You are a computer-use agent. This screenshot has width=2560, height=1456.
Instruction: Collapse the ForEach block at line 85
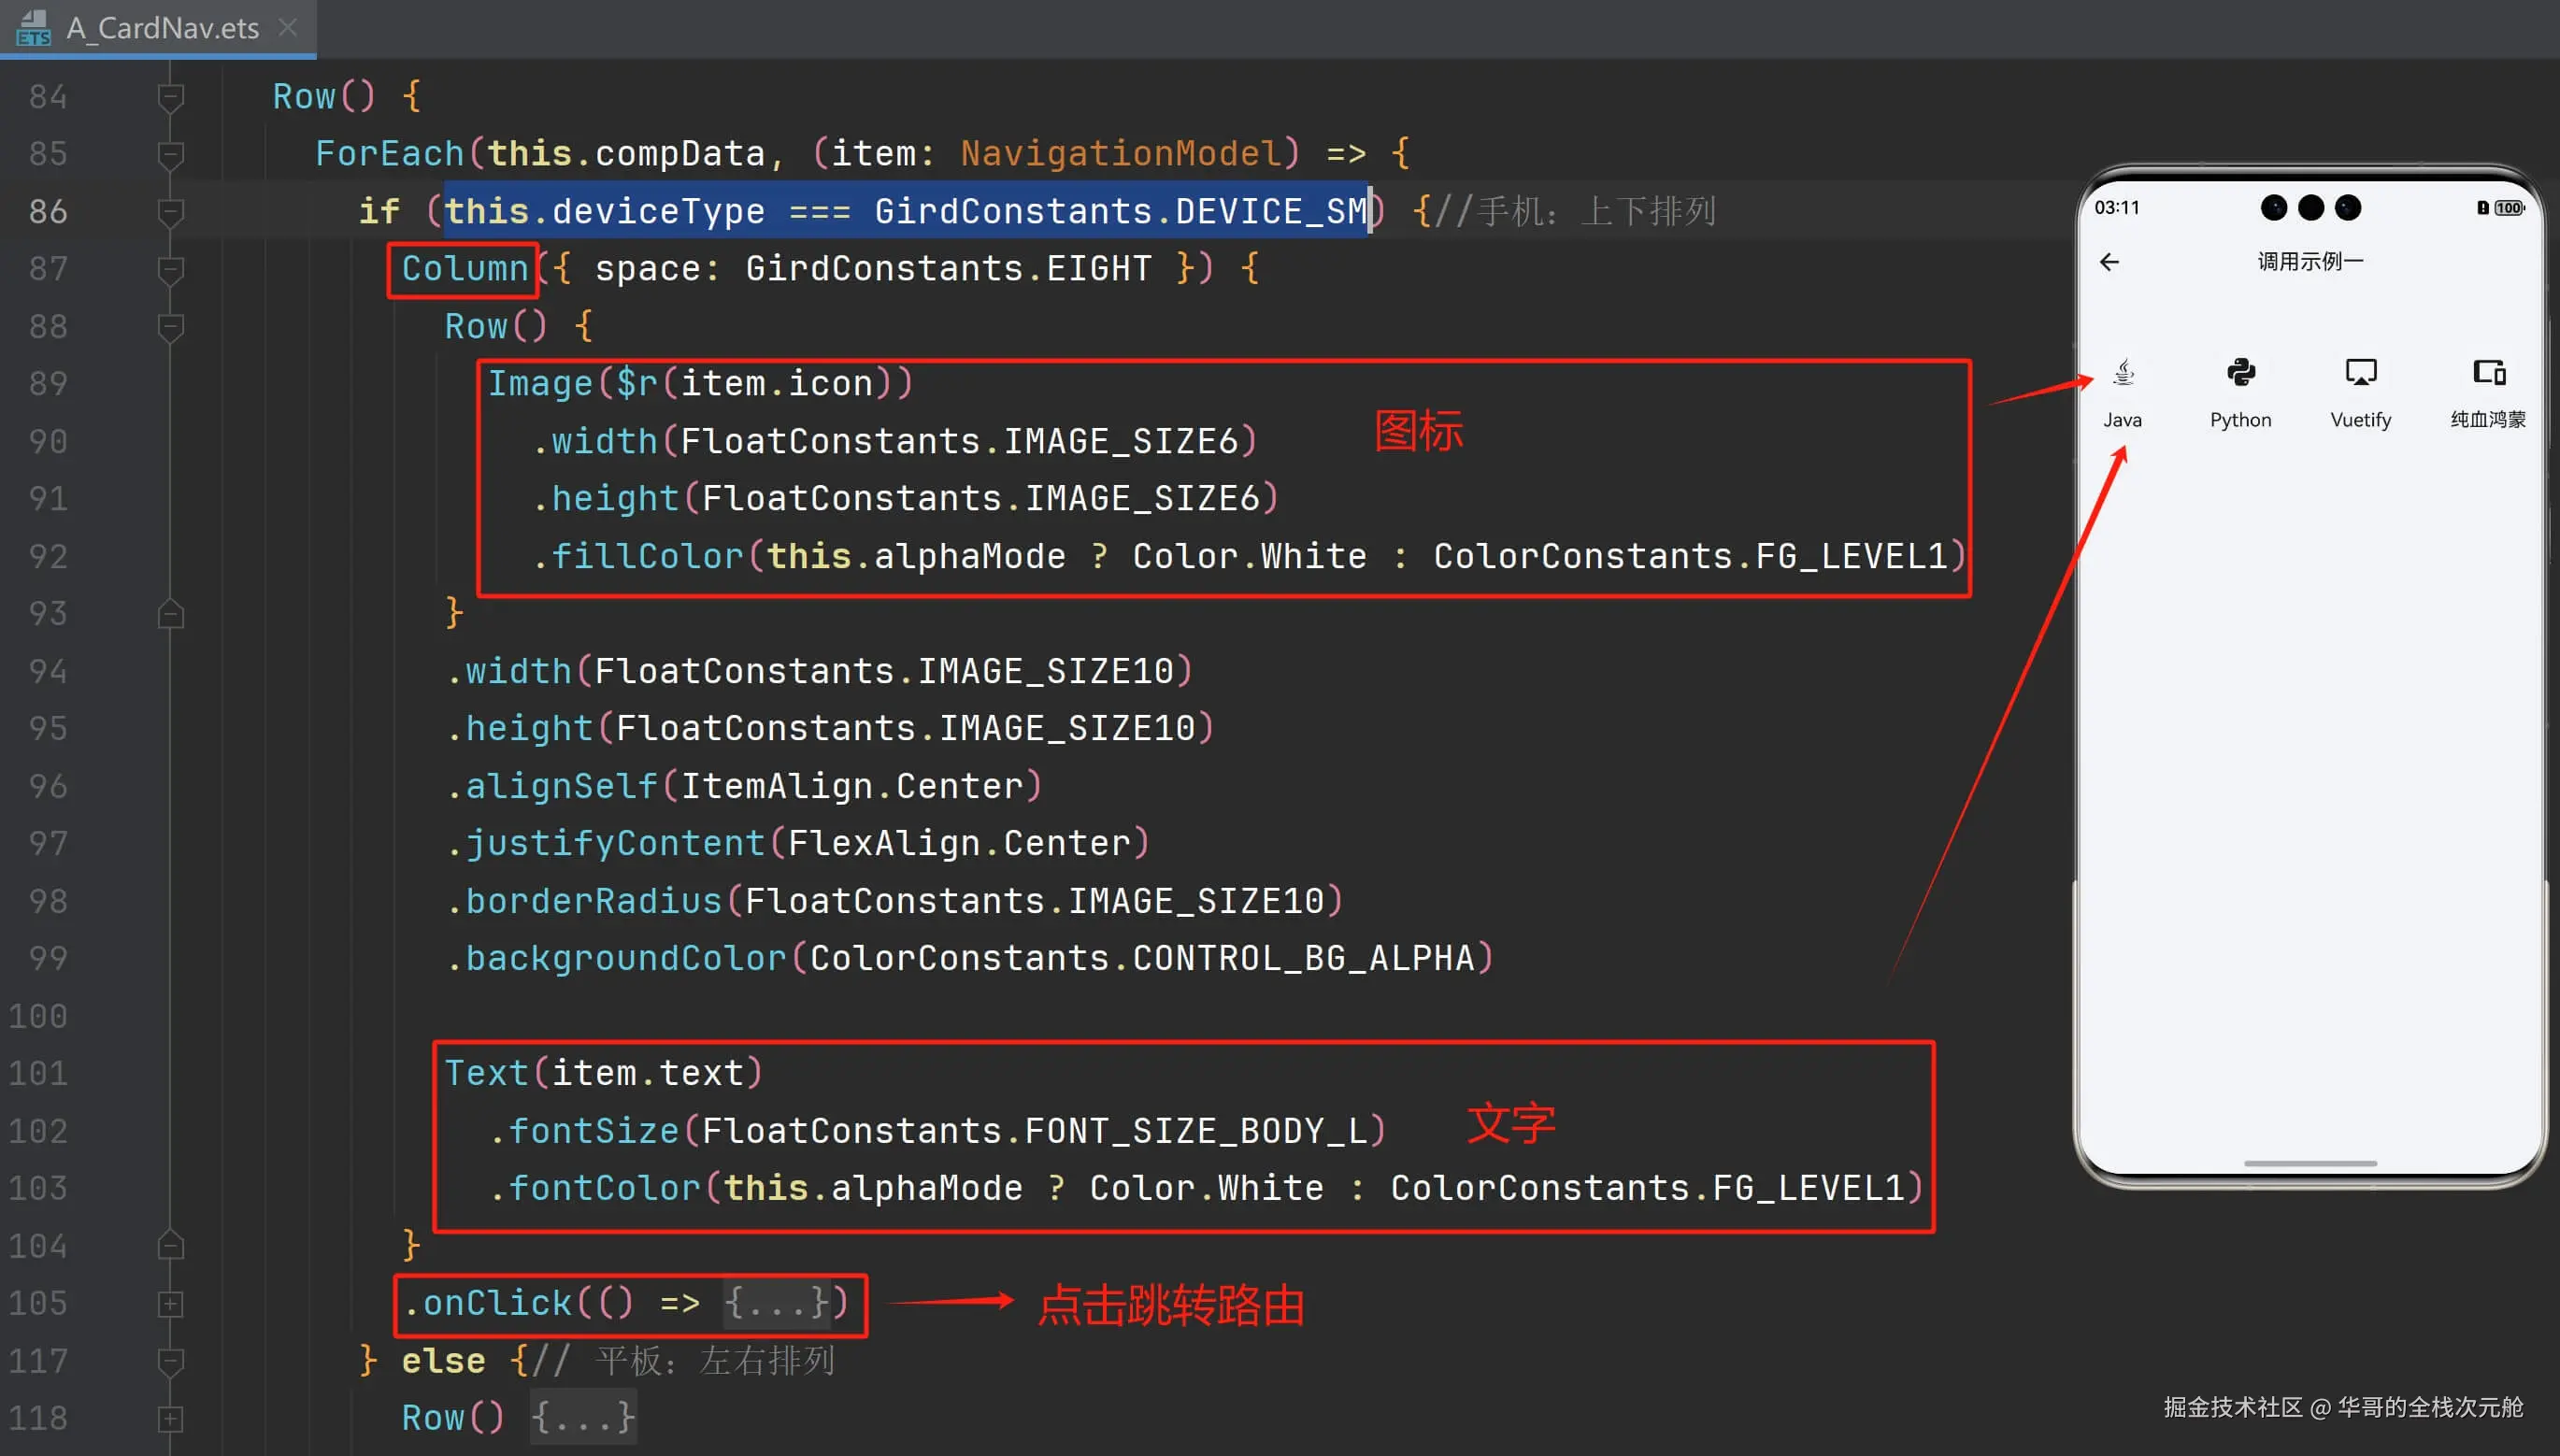[171, 154]
